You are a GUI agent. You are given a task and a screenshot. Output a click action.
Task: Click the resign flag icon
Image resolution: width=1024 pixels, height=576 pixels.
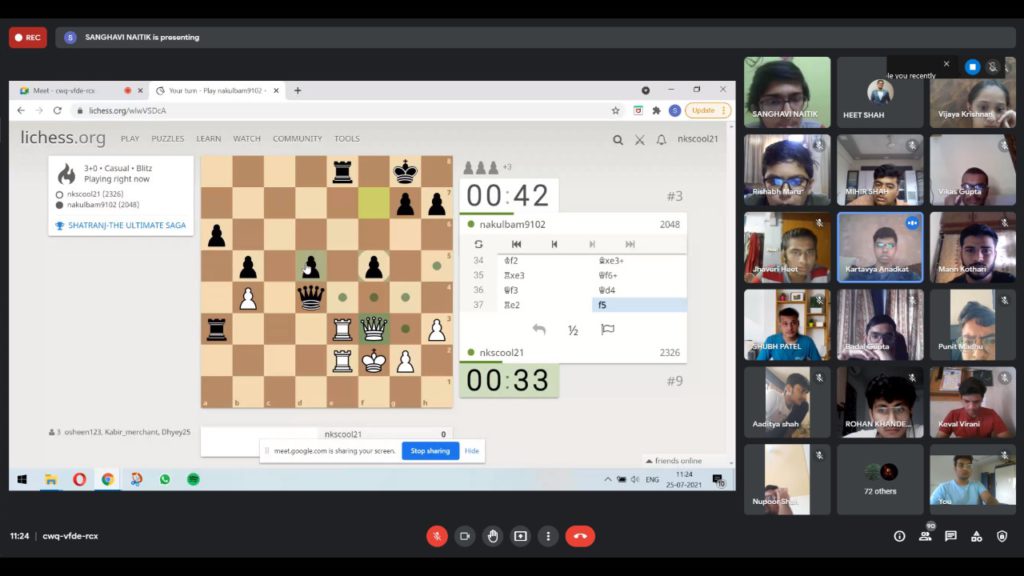(607, 329)
